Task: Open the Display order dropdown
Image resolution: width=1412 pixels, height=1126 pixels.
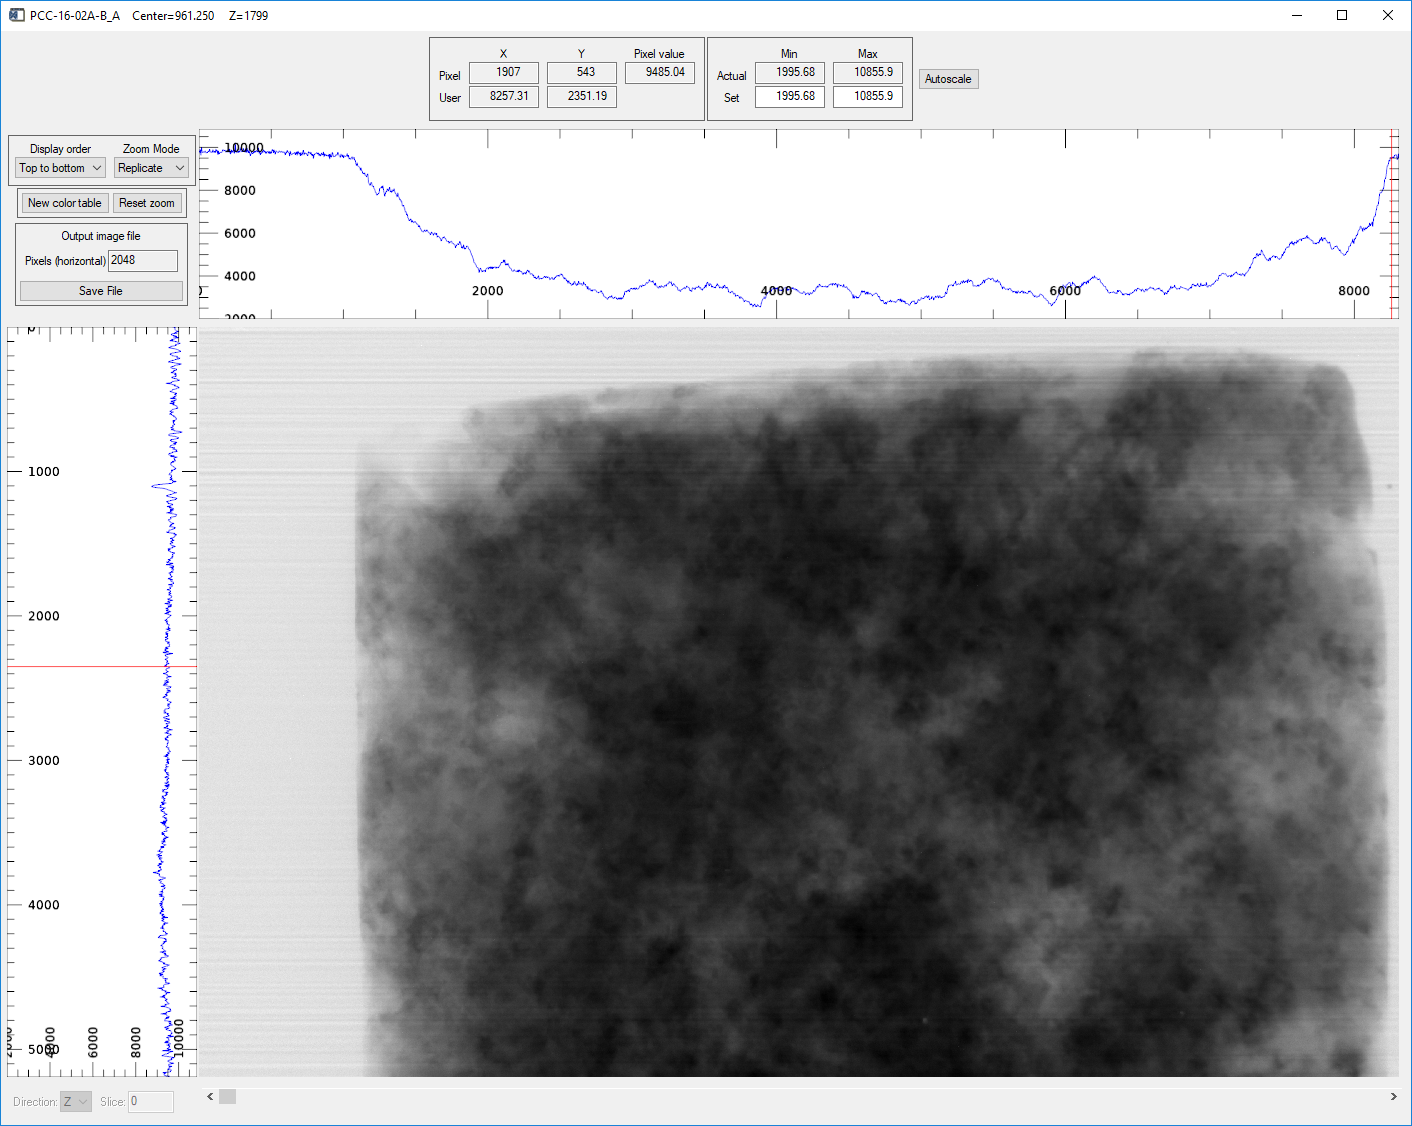Action: [61, 168]
